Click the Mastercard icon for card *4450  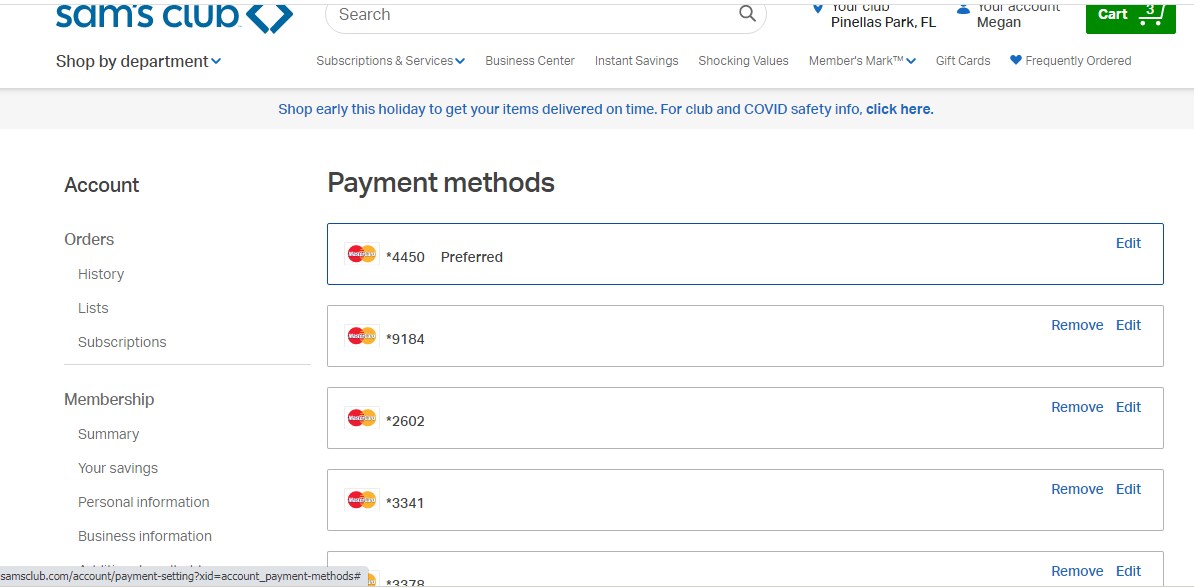click(362, 254)
